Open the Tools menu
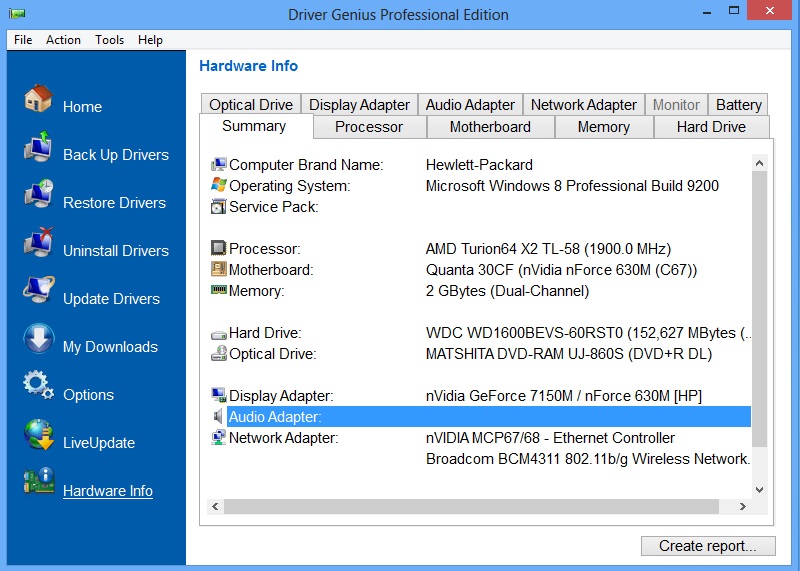Image resolution: width=800 pixels, height=571 pixels. pyautogui.click(x=109, y=40)
